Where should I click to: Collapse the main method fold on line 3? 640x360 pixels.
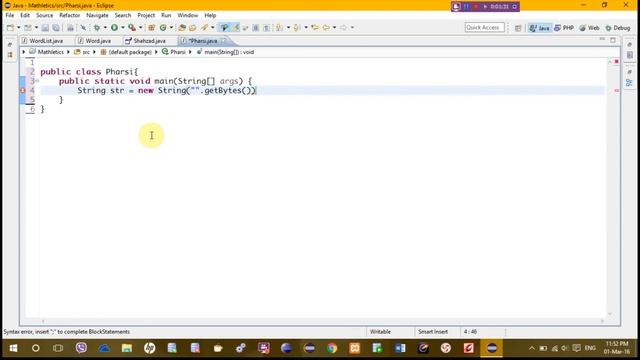pyautogui.click(x=37, y=81)
